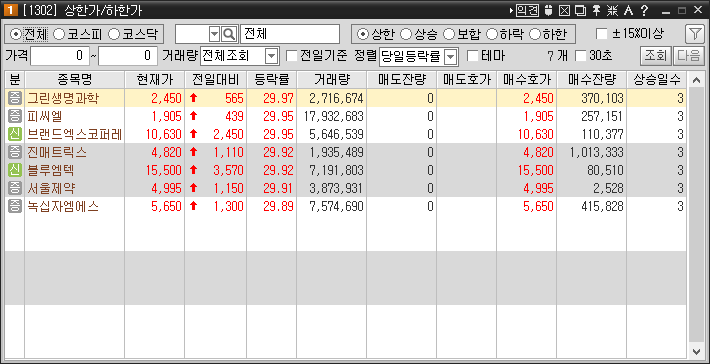The width and height of the screenshot is (710, 364).
Task: Click the 증 badge beside 피씨엘
Action: (x=15, y=116)
